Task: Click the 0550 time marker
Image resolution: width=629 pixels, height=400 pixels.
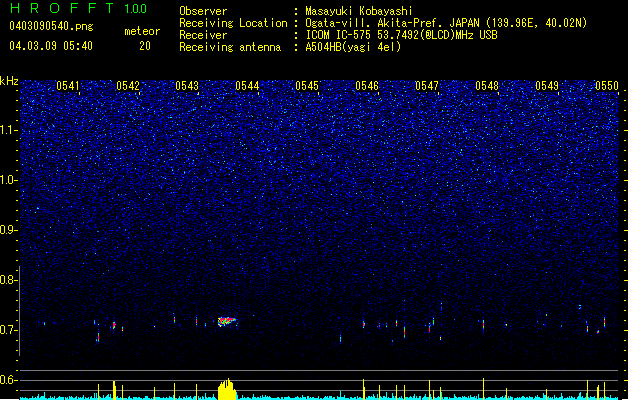Action: 607,86
